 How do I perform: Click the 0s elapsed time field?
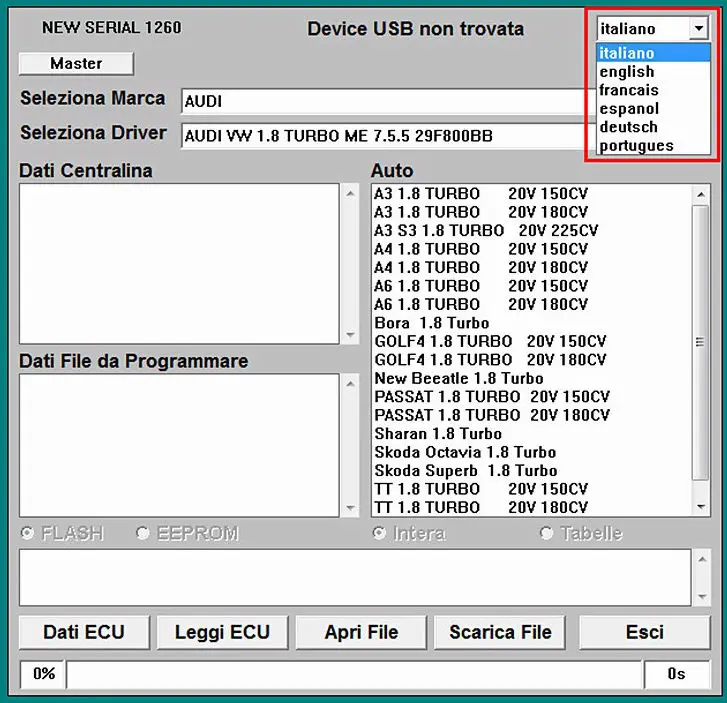[677, 674]
